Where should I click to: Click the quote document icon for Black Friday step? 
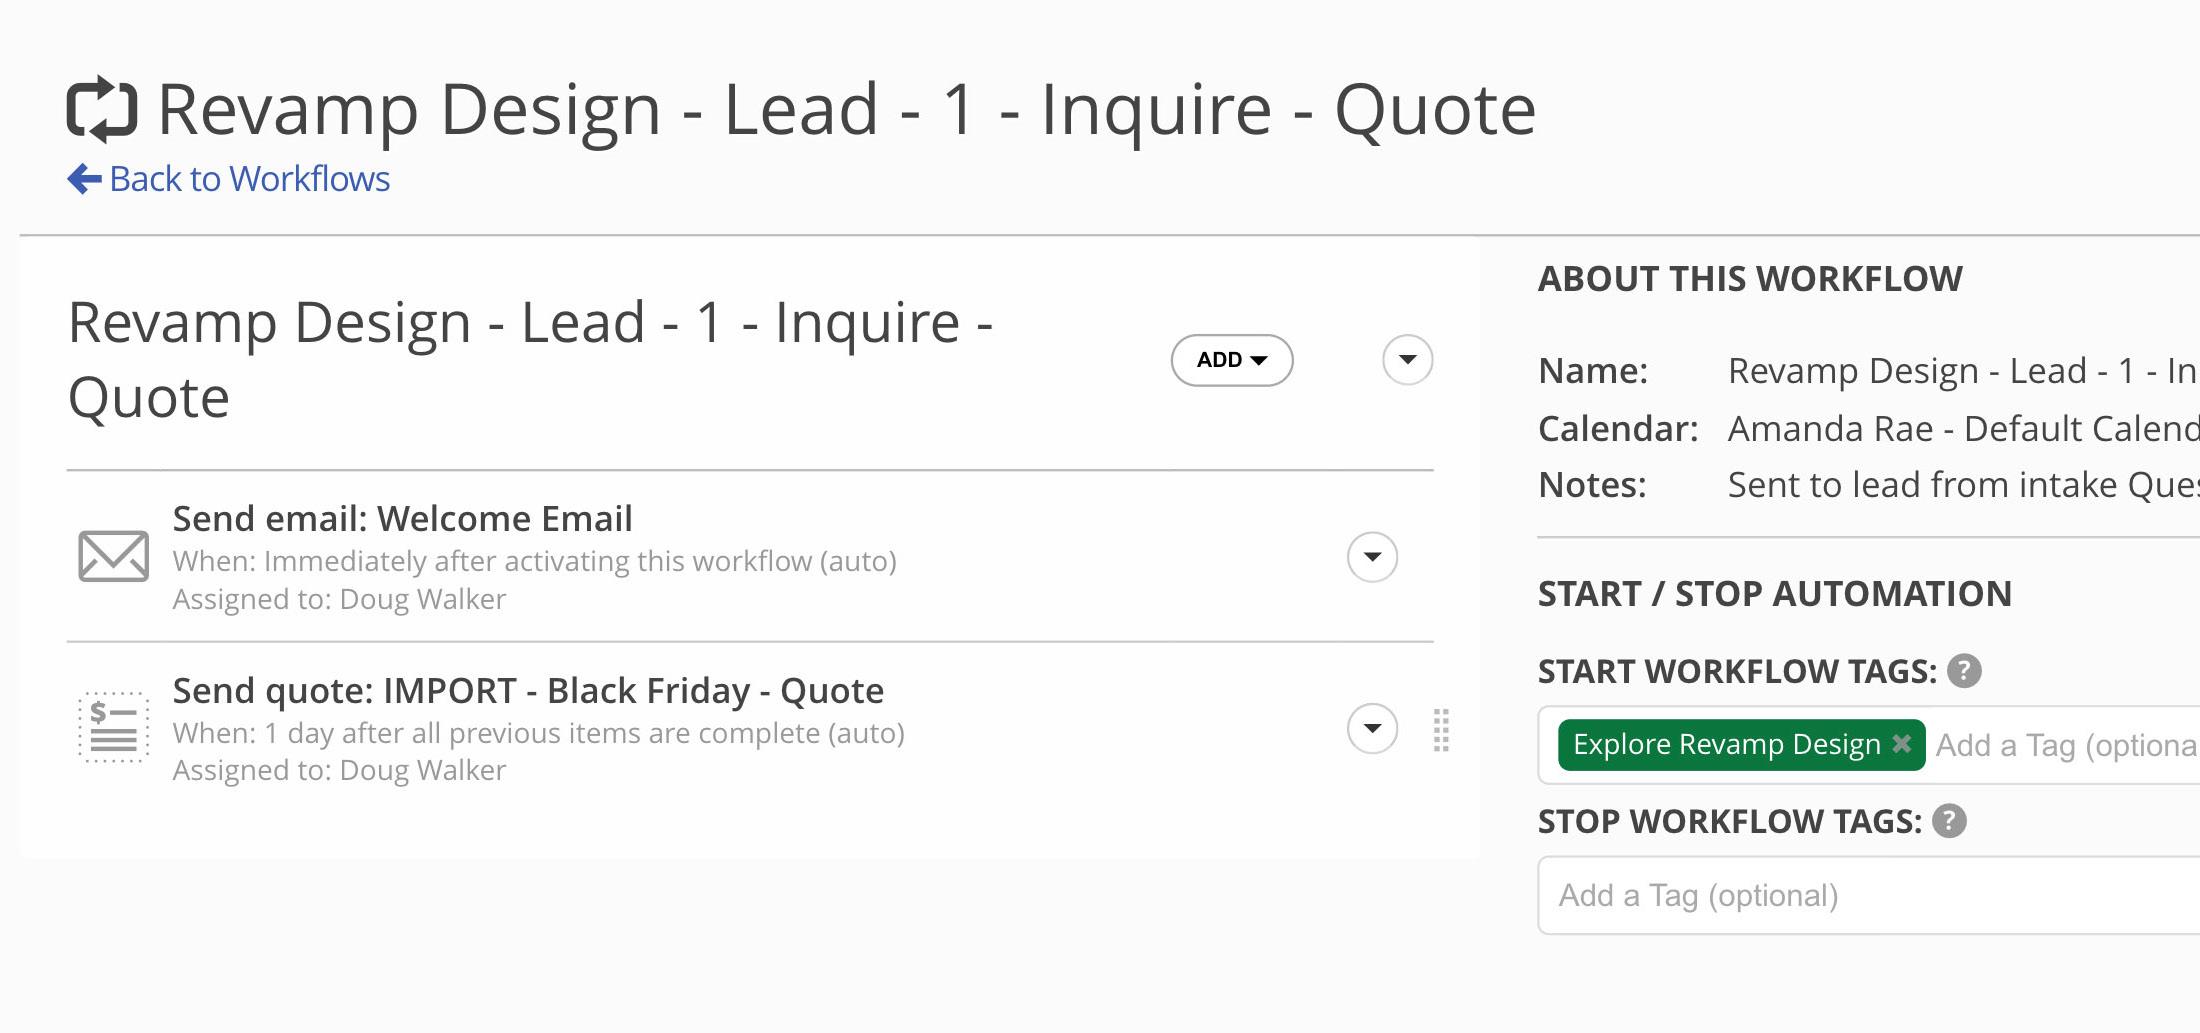click(113, 728)
